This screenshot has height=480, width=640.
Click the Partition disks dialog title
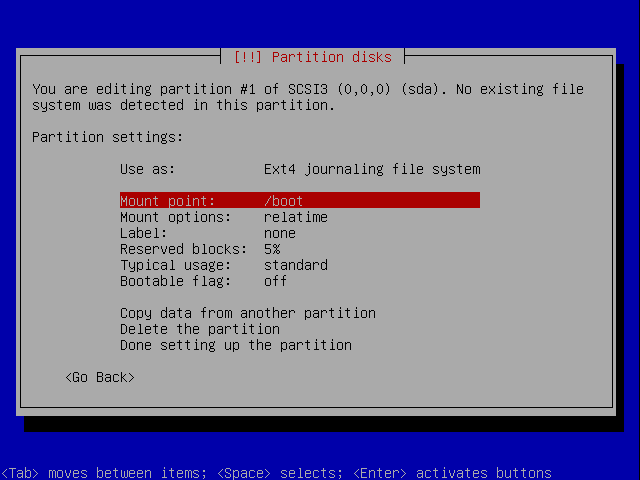click(313, 57)
